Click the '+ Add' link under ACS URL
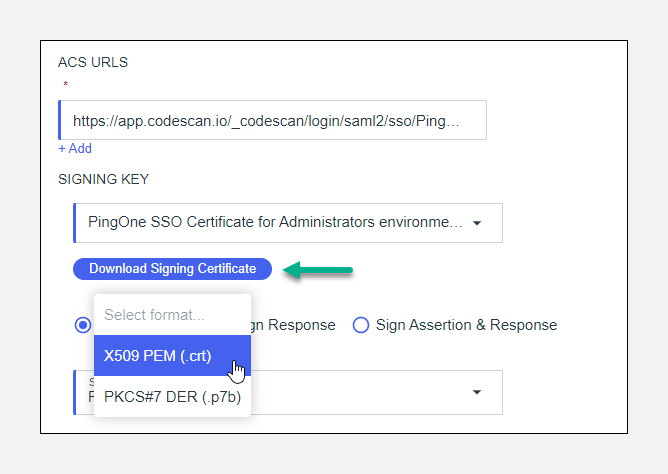The image size is (668, 474). tap(75, 148)
